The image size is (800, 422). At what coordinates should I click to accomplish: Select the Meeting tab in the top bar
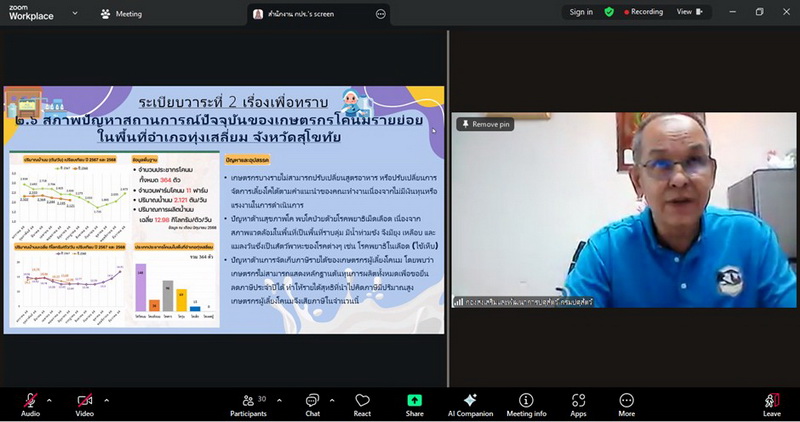(121, 14)
